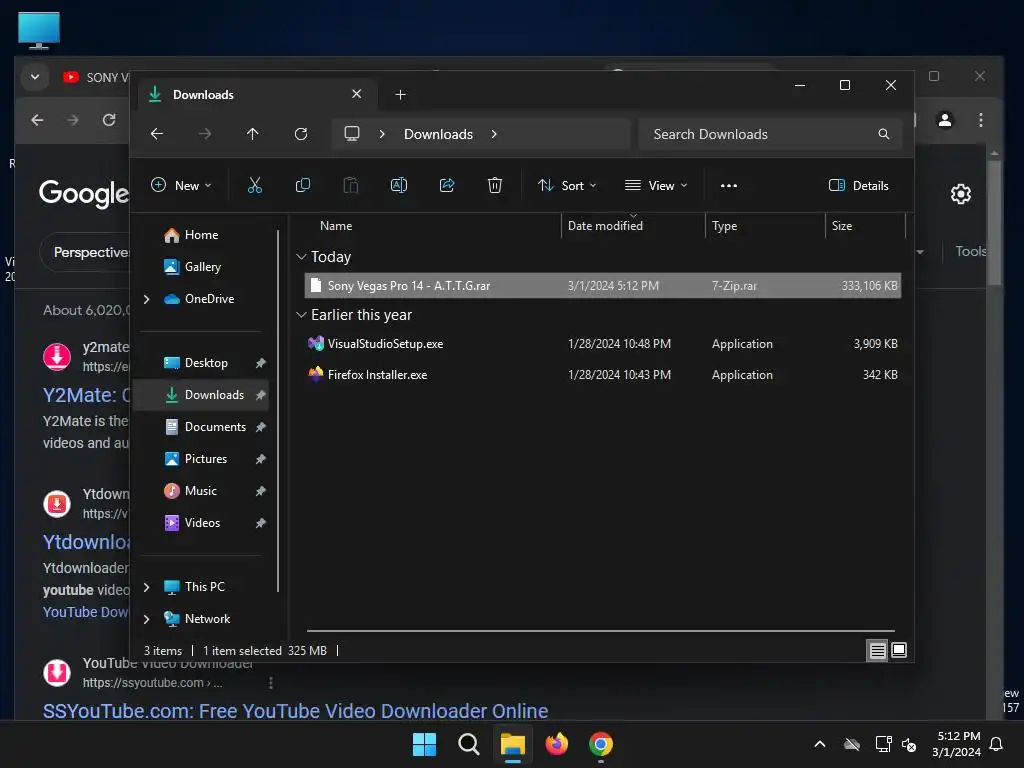Image resolution: width=1024 pixels, height=768 pixels.
Task: Click the Copy icon in Explorer toolbar
Action: 302,185
